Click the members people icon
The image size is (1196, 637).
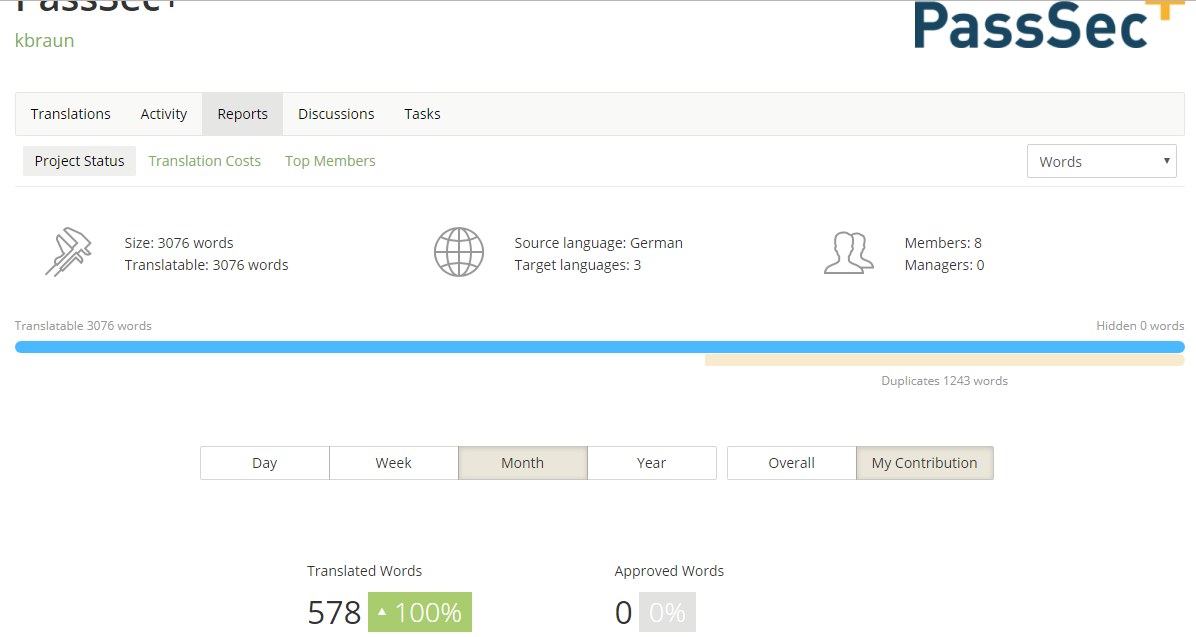pyautogui.click(x=848, y=252)
